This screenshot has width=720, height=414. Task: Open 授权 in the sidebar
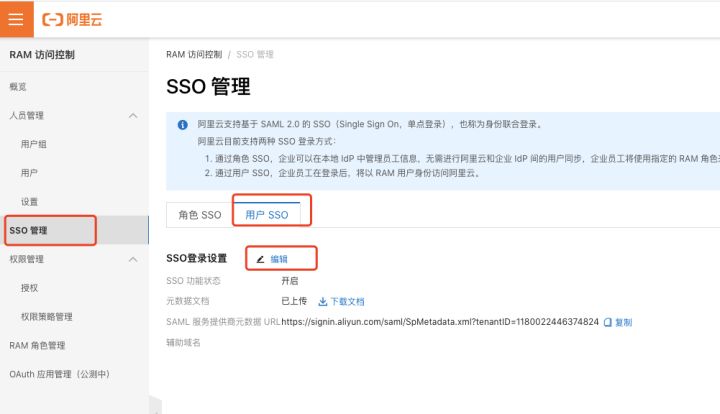coord(29,288)
